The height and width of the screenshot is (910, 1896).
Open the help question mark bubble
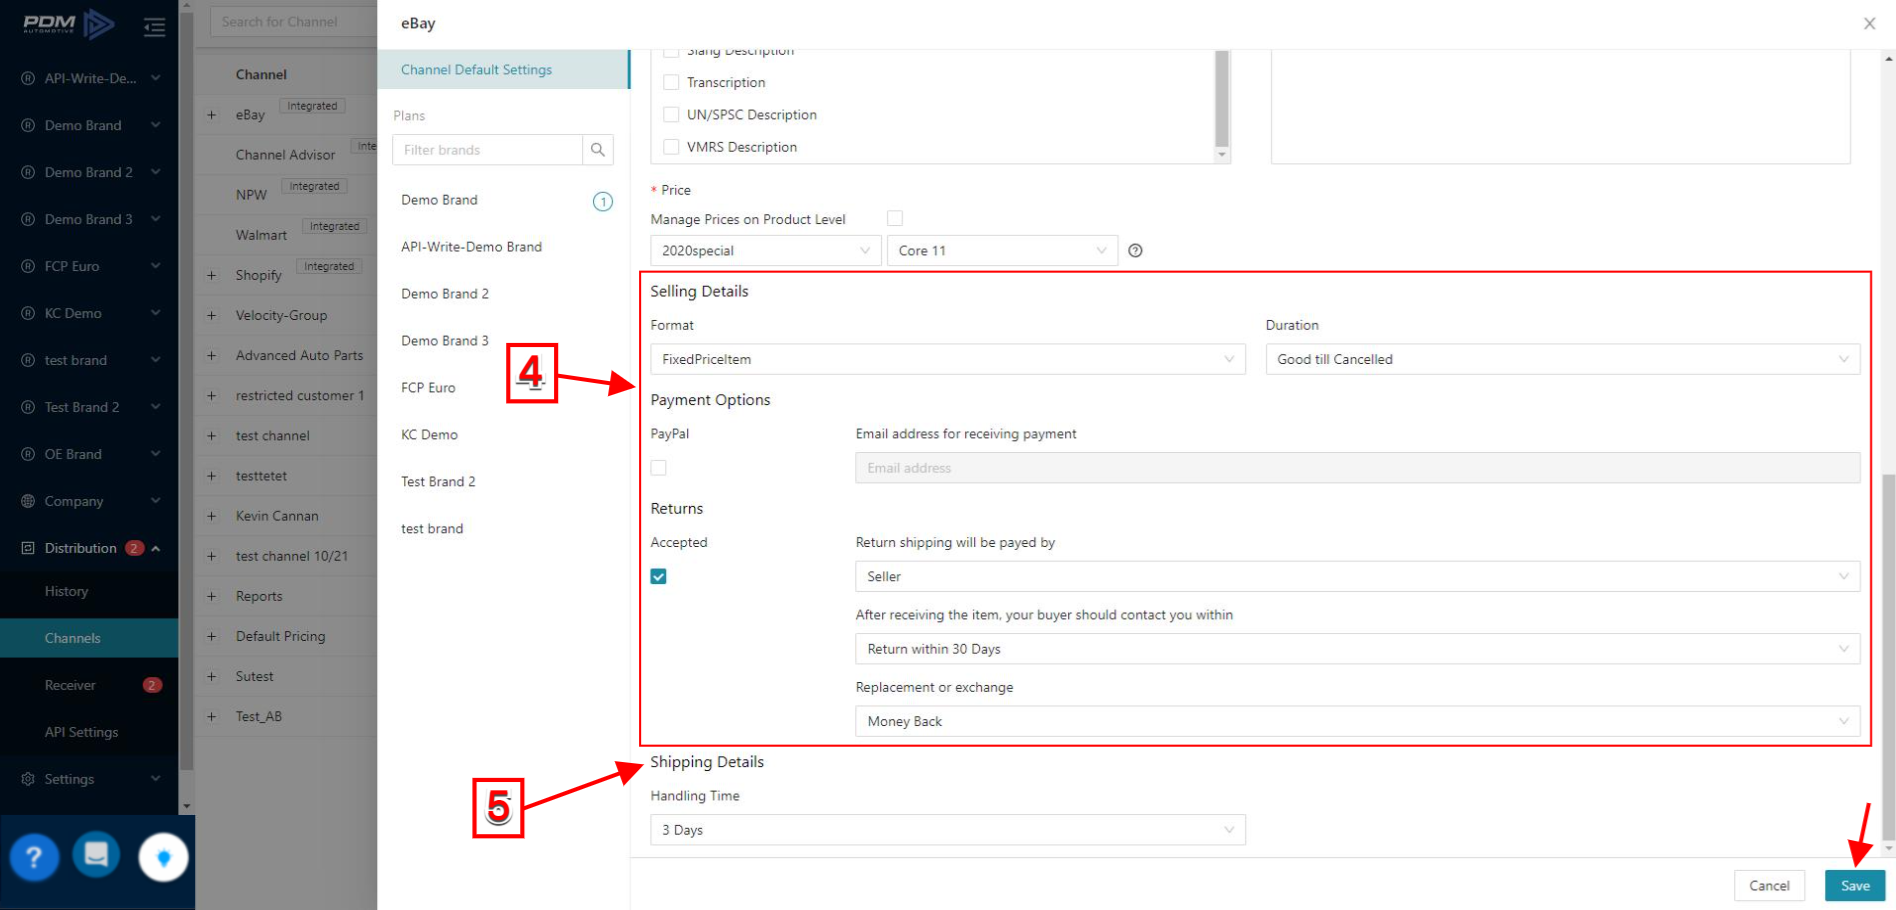click(x=34, y=857)
